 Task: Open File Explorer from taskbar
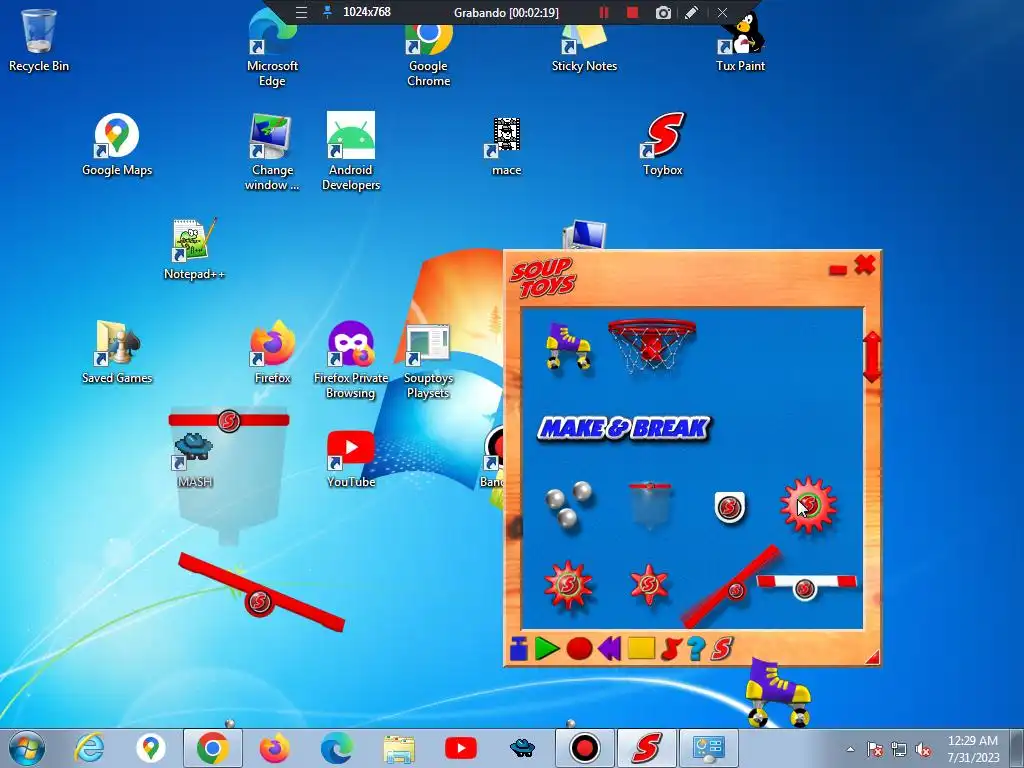[398, 748]
